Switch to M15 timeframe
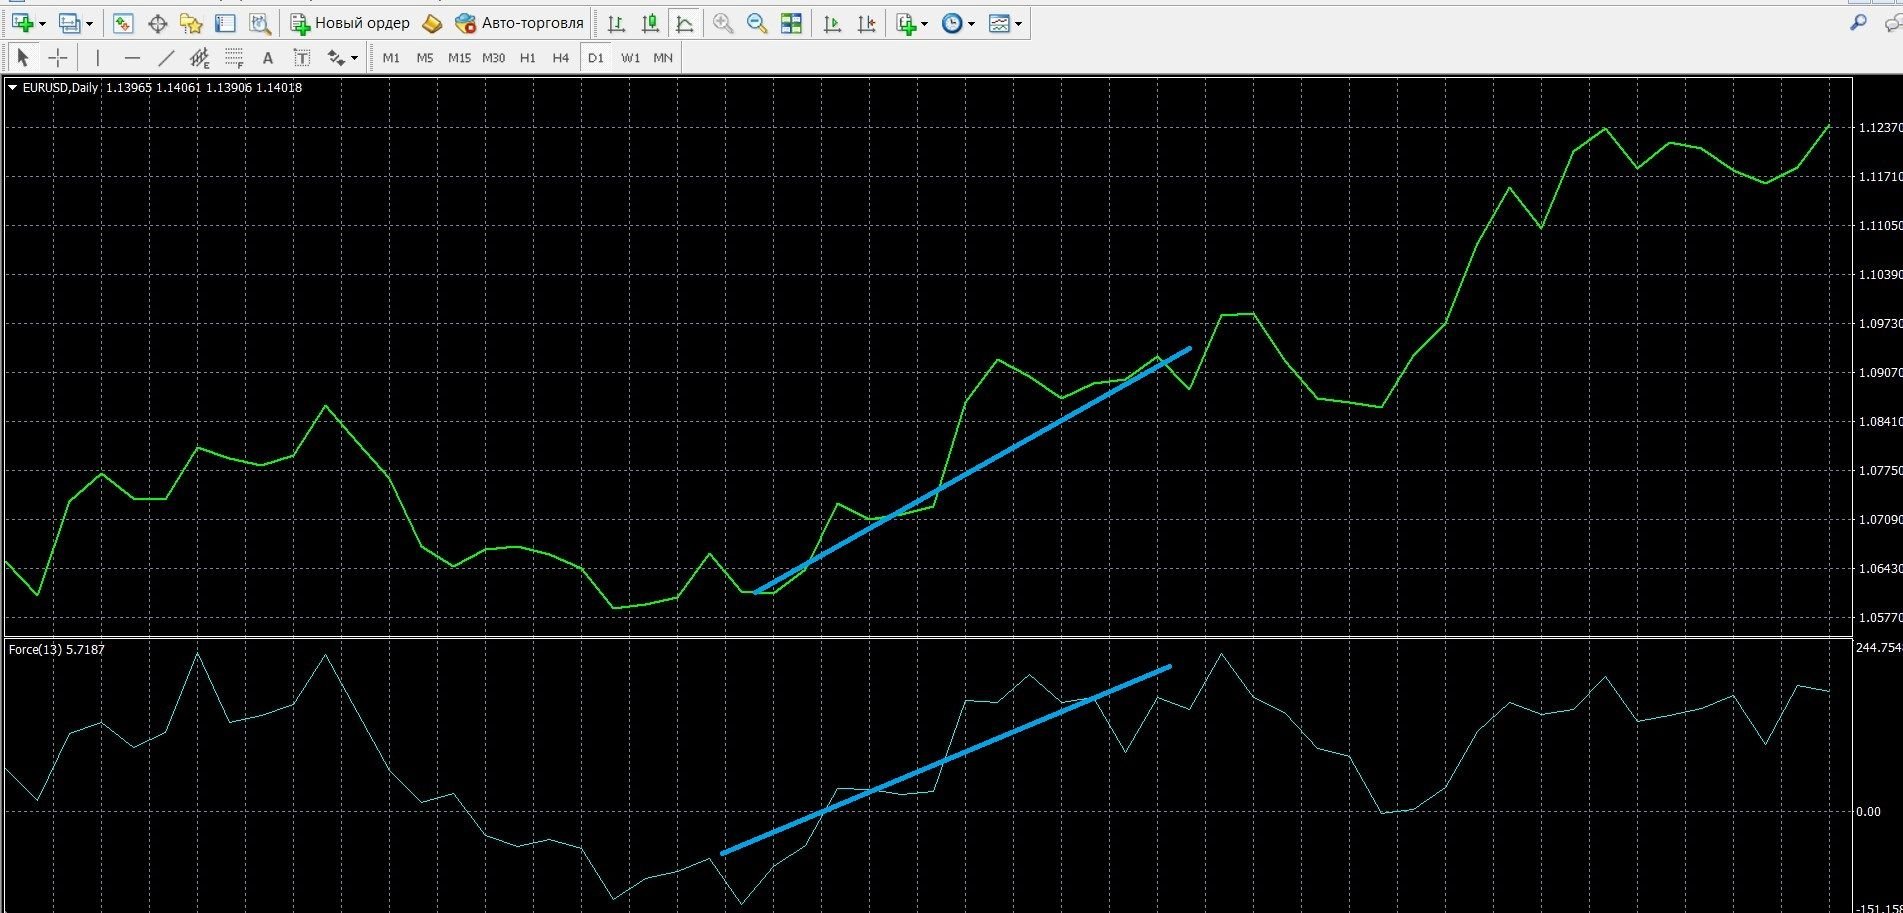This screenshot has height=913, width=1903. point(459,58)
